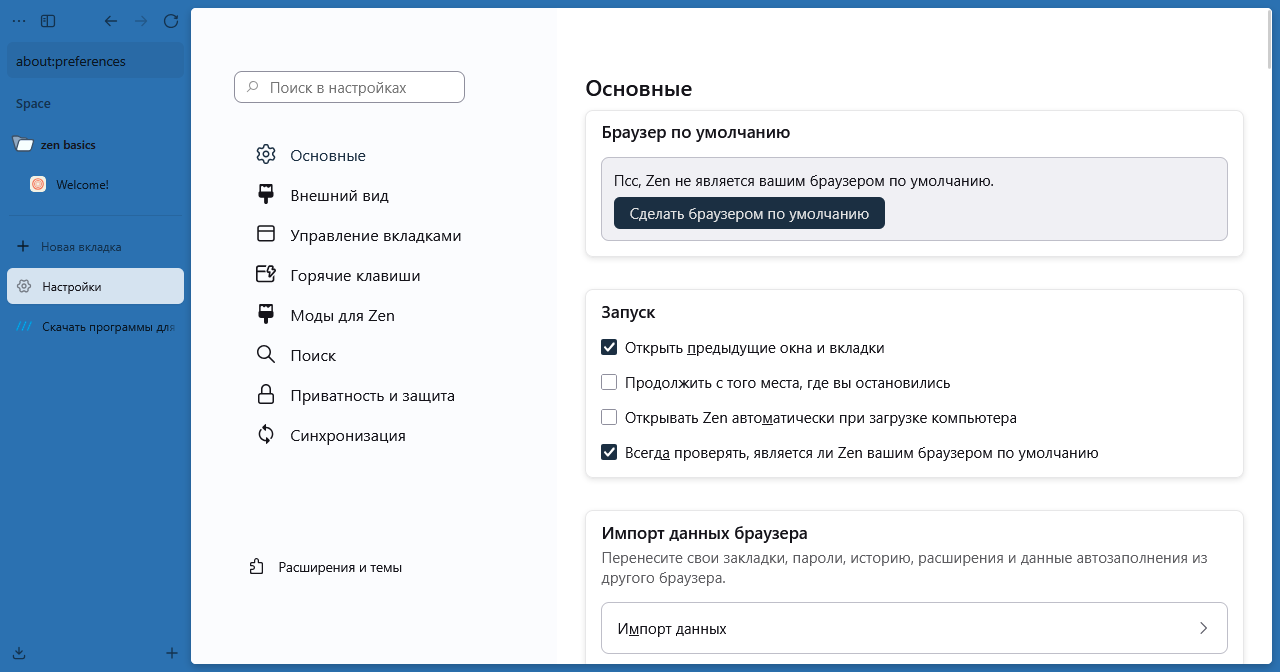Select the Внешний вид appearance icon
Image resolution: width=1280 pixels, height=672 pixels.
[266, 195]
